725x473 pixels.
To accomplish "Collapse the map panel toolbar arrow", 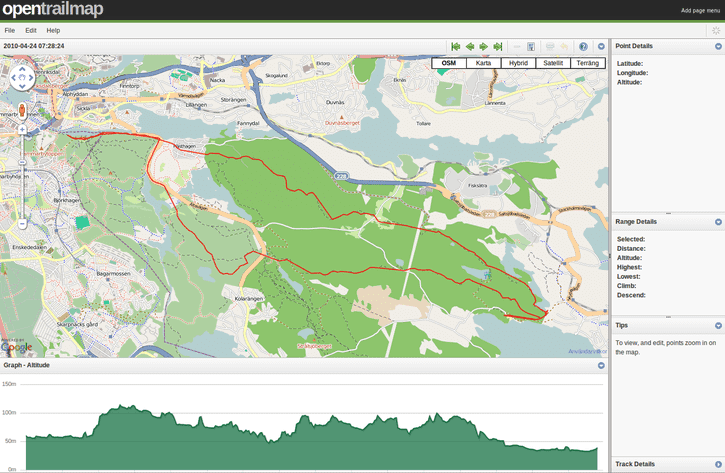I will [x=601, y=47].
